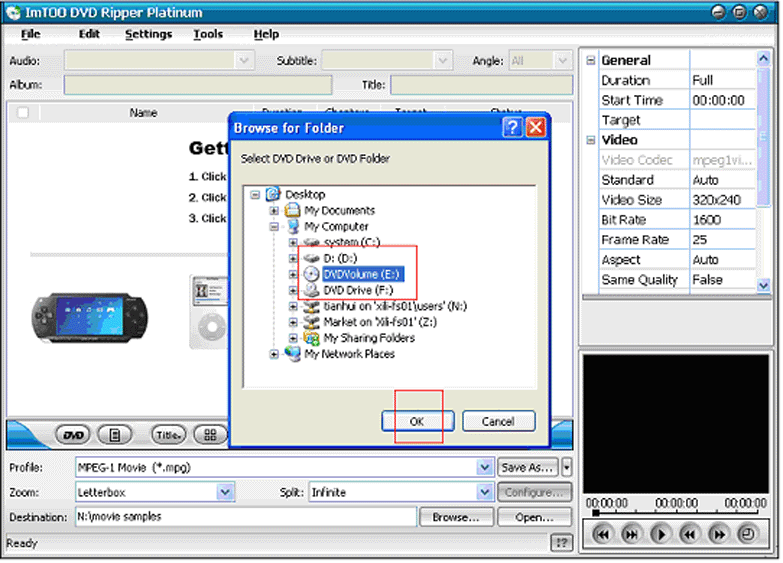Open the Angle dropdown
The width and height of the screenshot is (783, 563).
[563, 61]
